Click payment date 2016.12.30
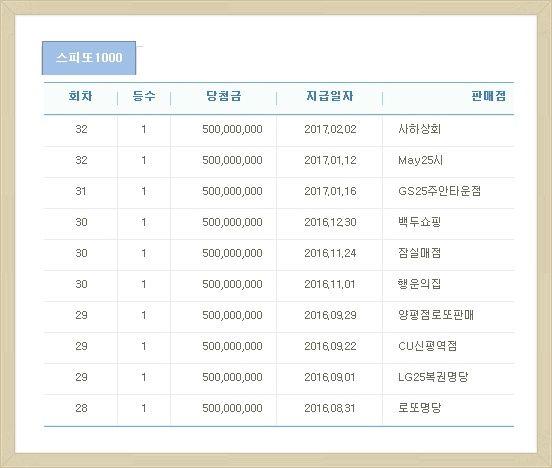Screen dimensions: 552x468 pos(330,222)
